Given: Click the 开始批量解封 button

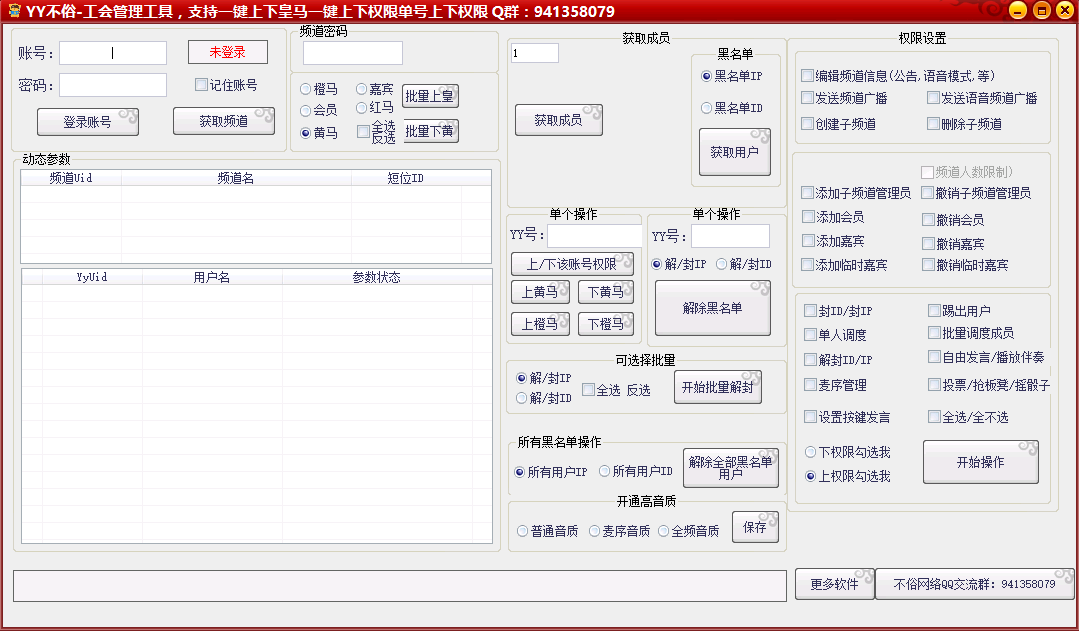Looking at the screenshot, I should (x=718, y=387).
